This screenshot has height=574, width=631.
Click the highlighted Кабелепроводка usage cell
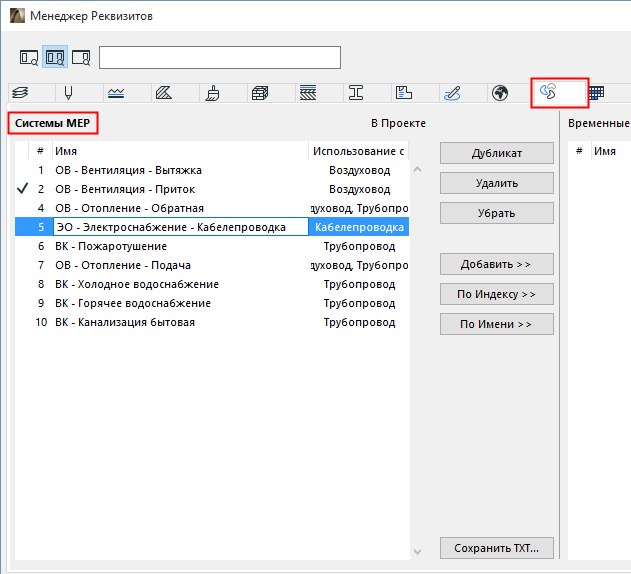359,227
